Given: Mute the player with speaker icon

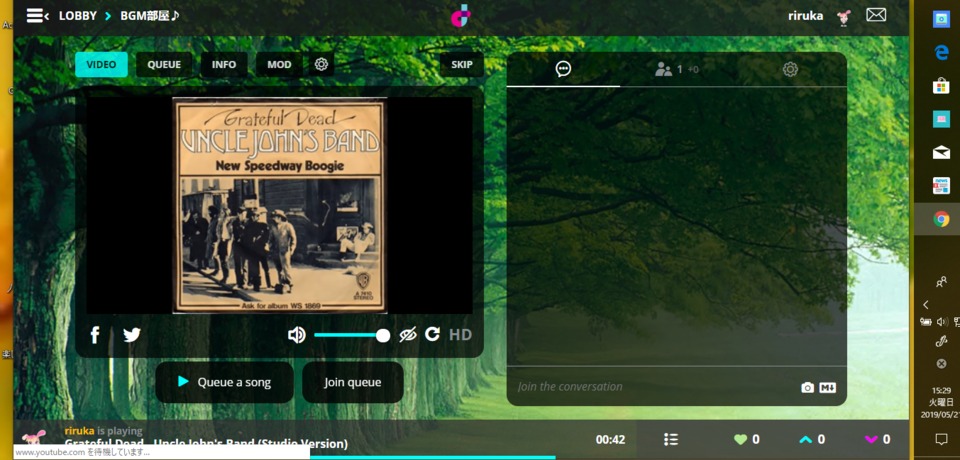Looking at the screenshot, I should pos(297,335).
